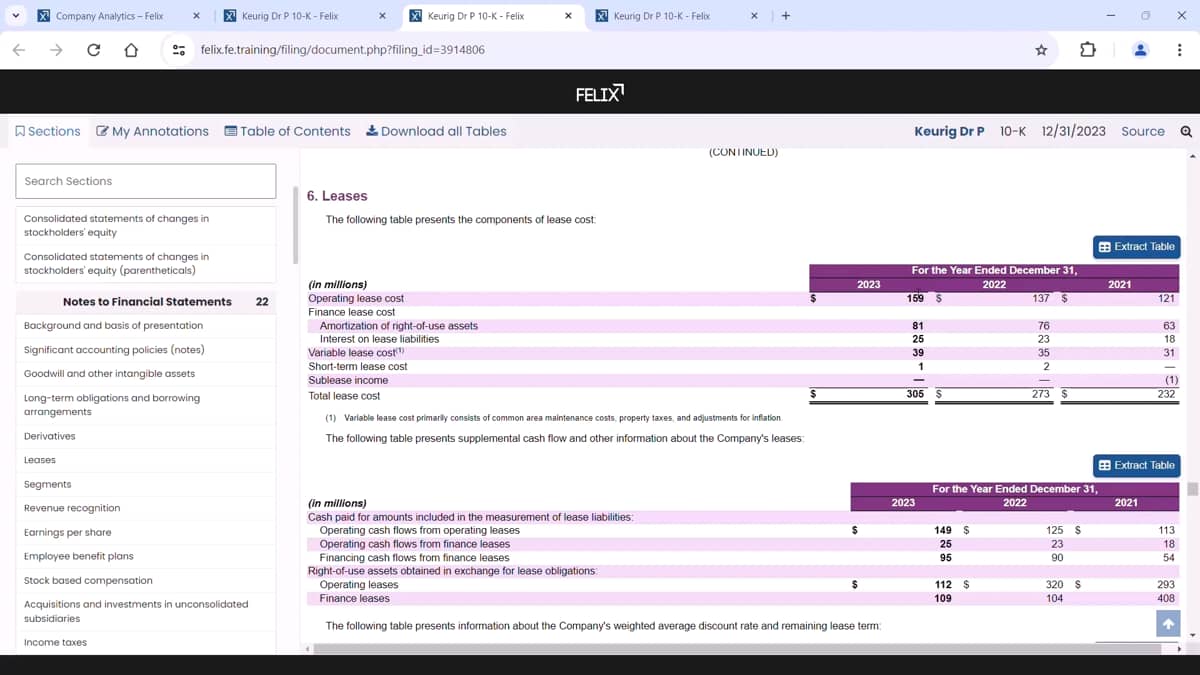
Task: Extract the lease cost components table
Action: [1137, 247]
